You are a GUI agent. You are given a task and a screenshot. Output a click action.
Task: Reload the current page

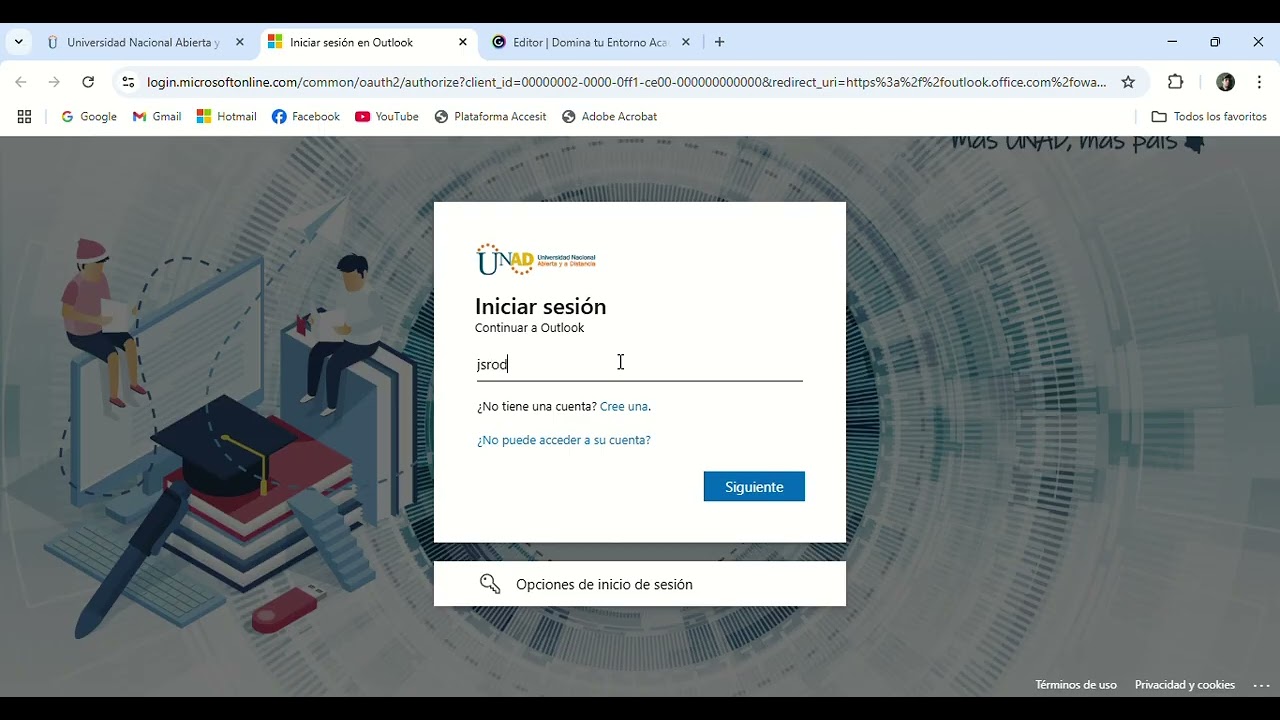pos(88,82)
